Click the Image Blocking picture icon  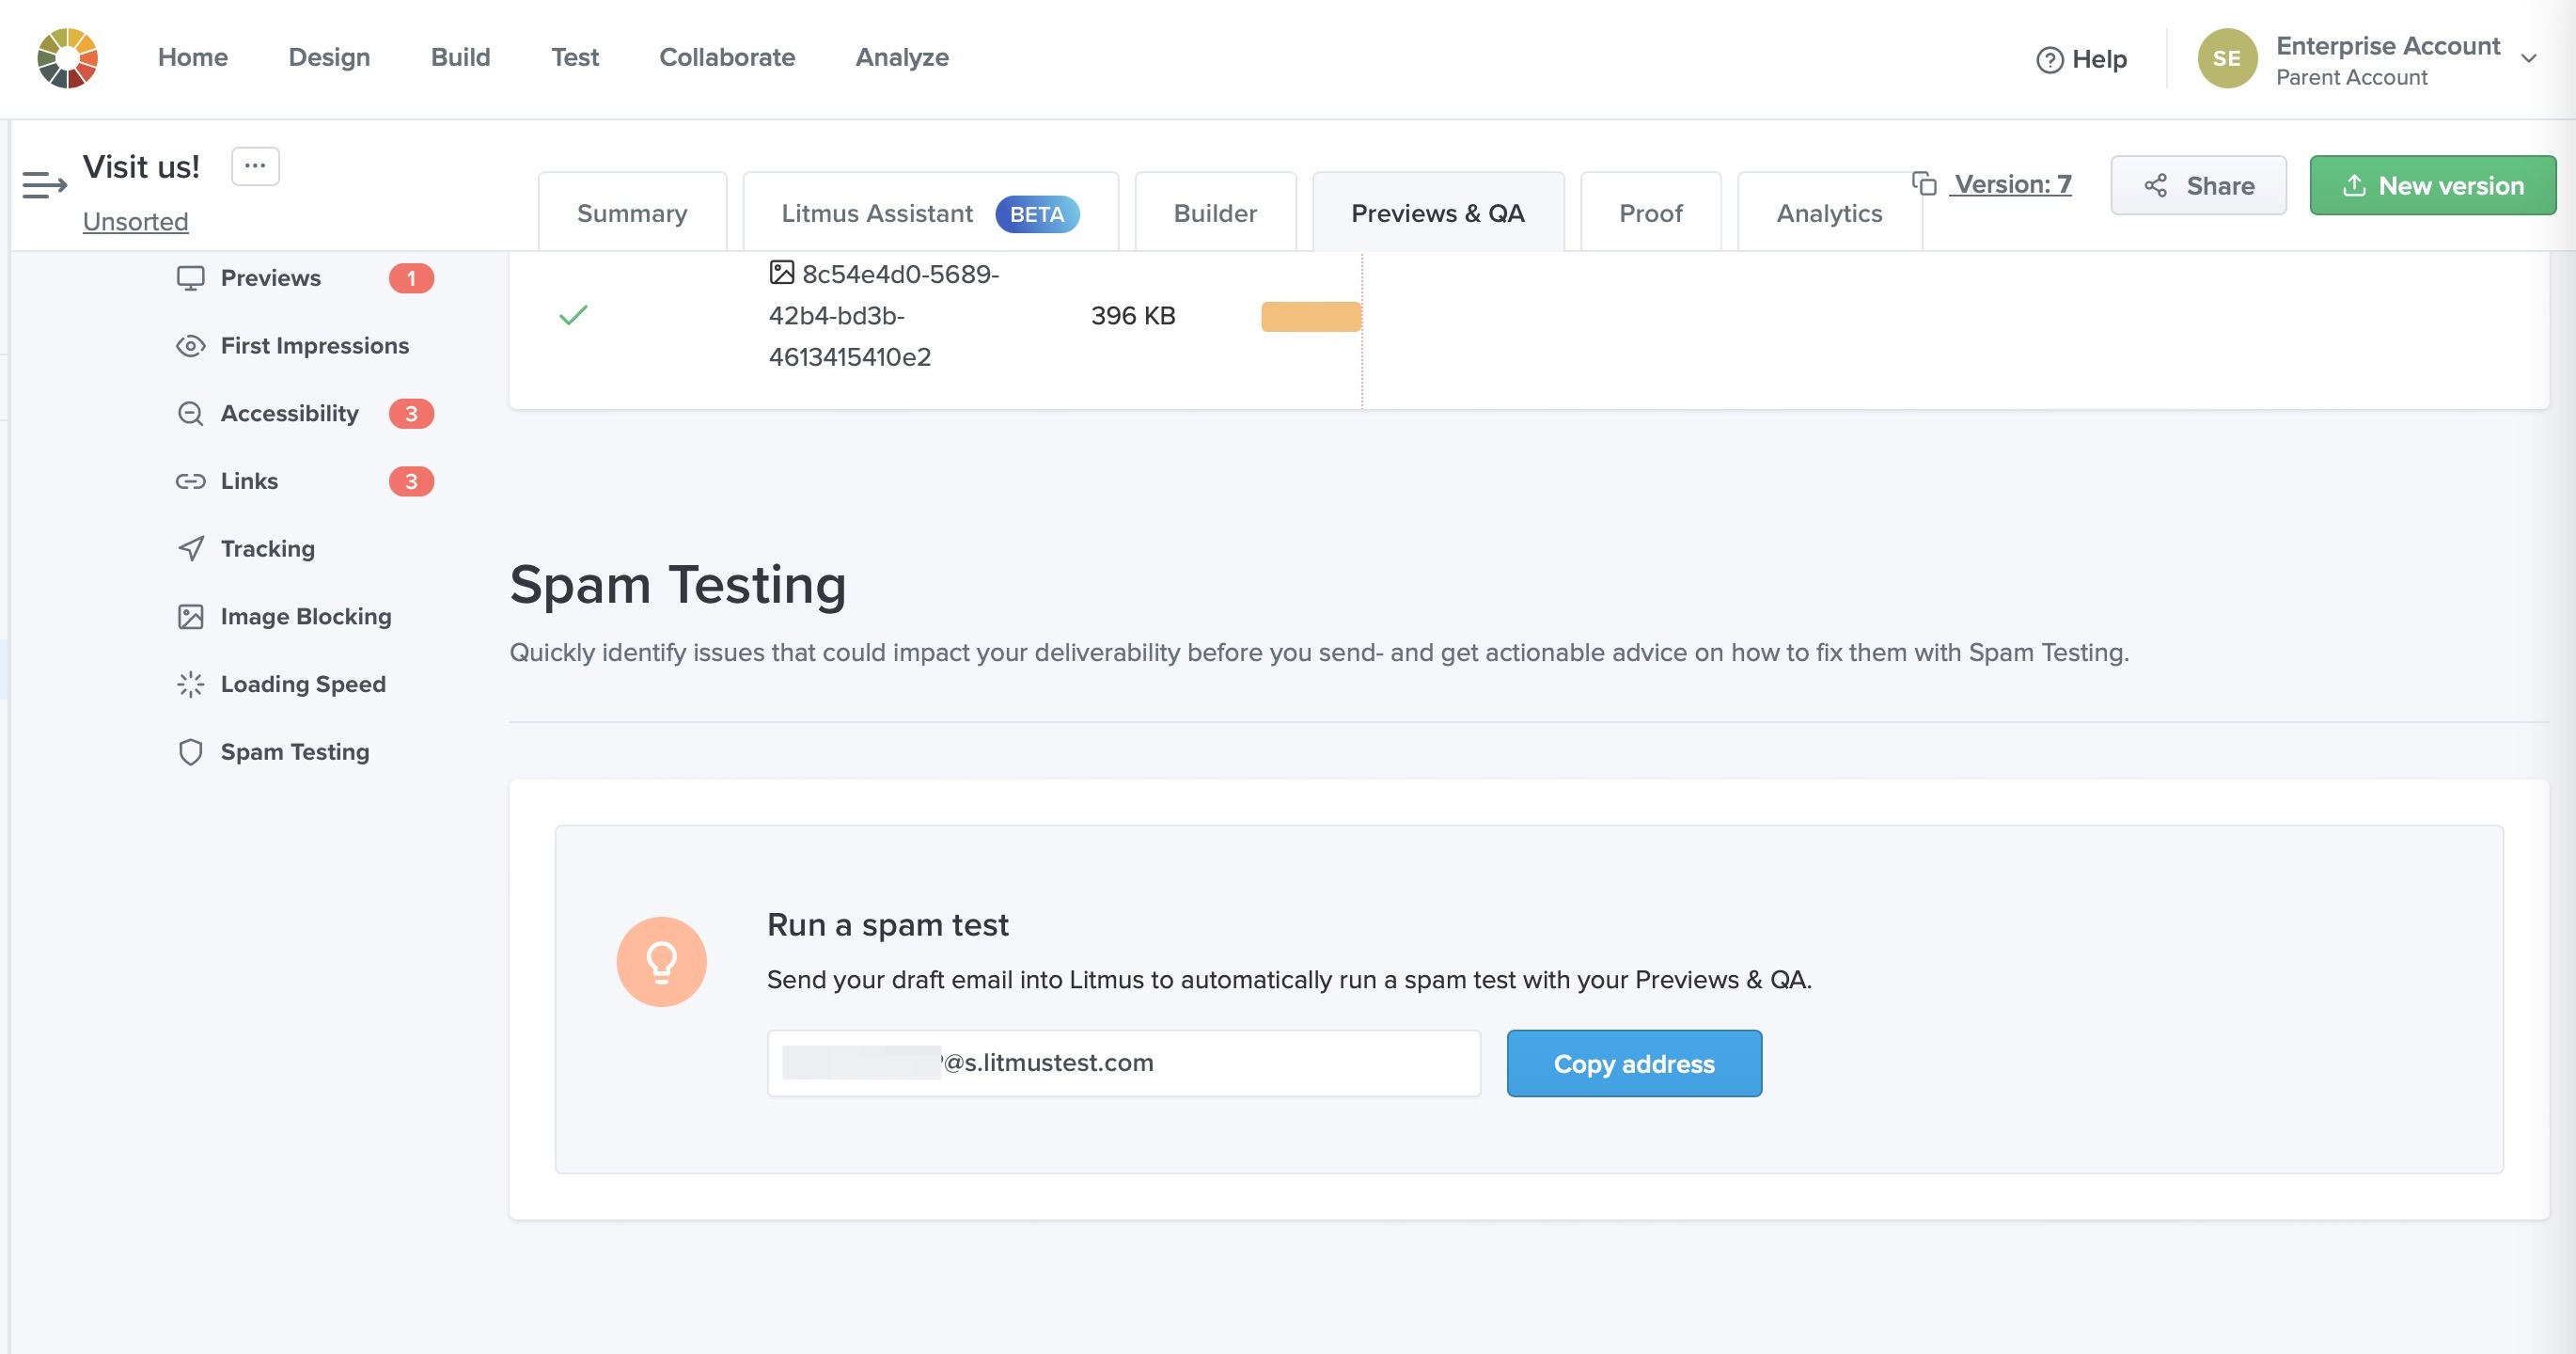pyautogui.click(x=190, y=617)
